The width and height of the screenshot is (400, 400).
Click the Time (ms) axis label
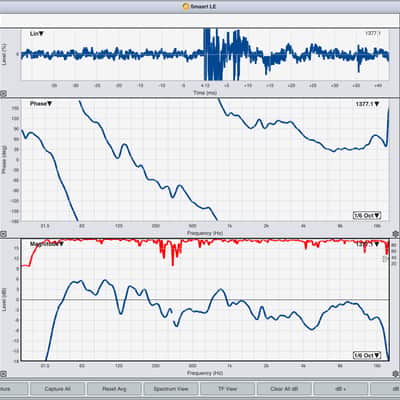coord(205,93)
